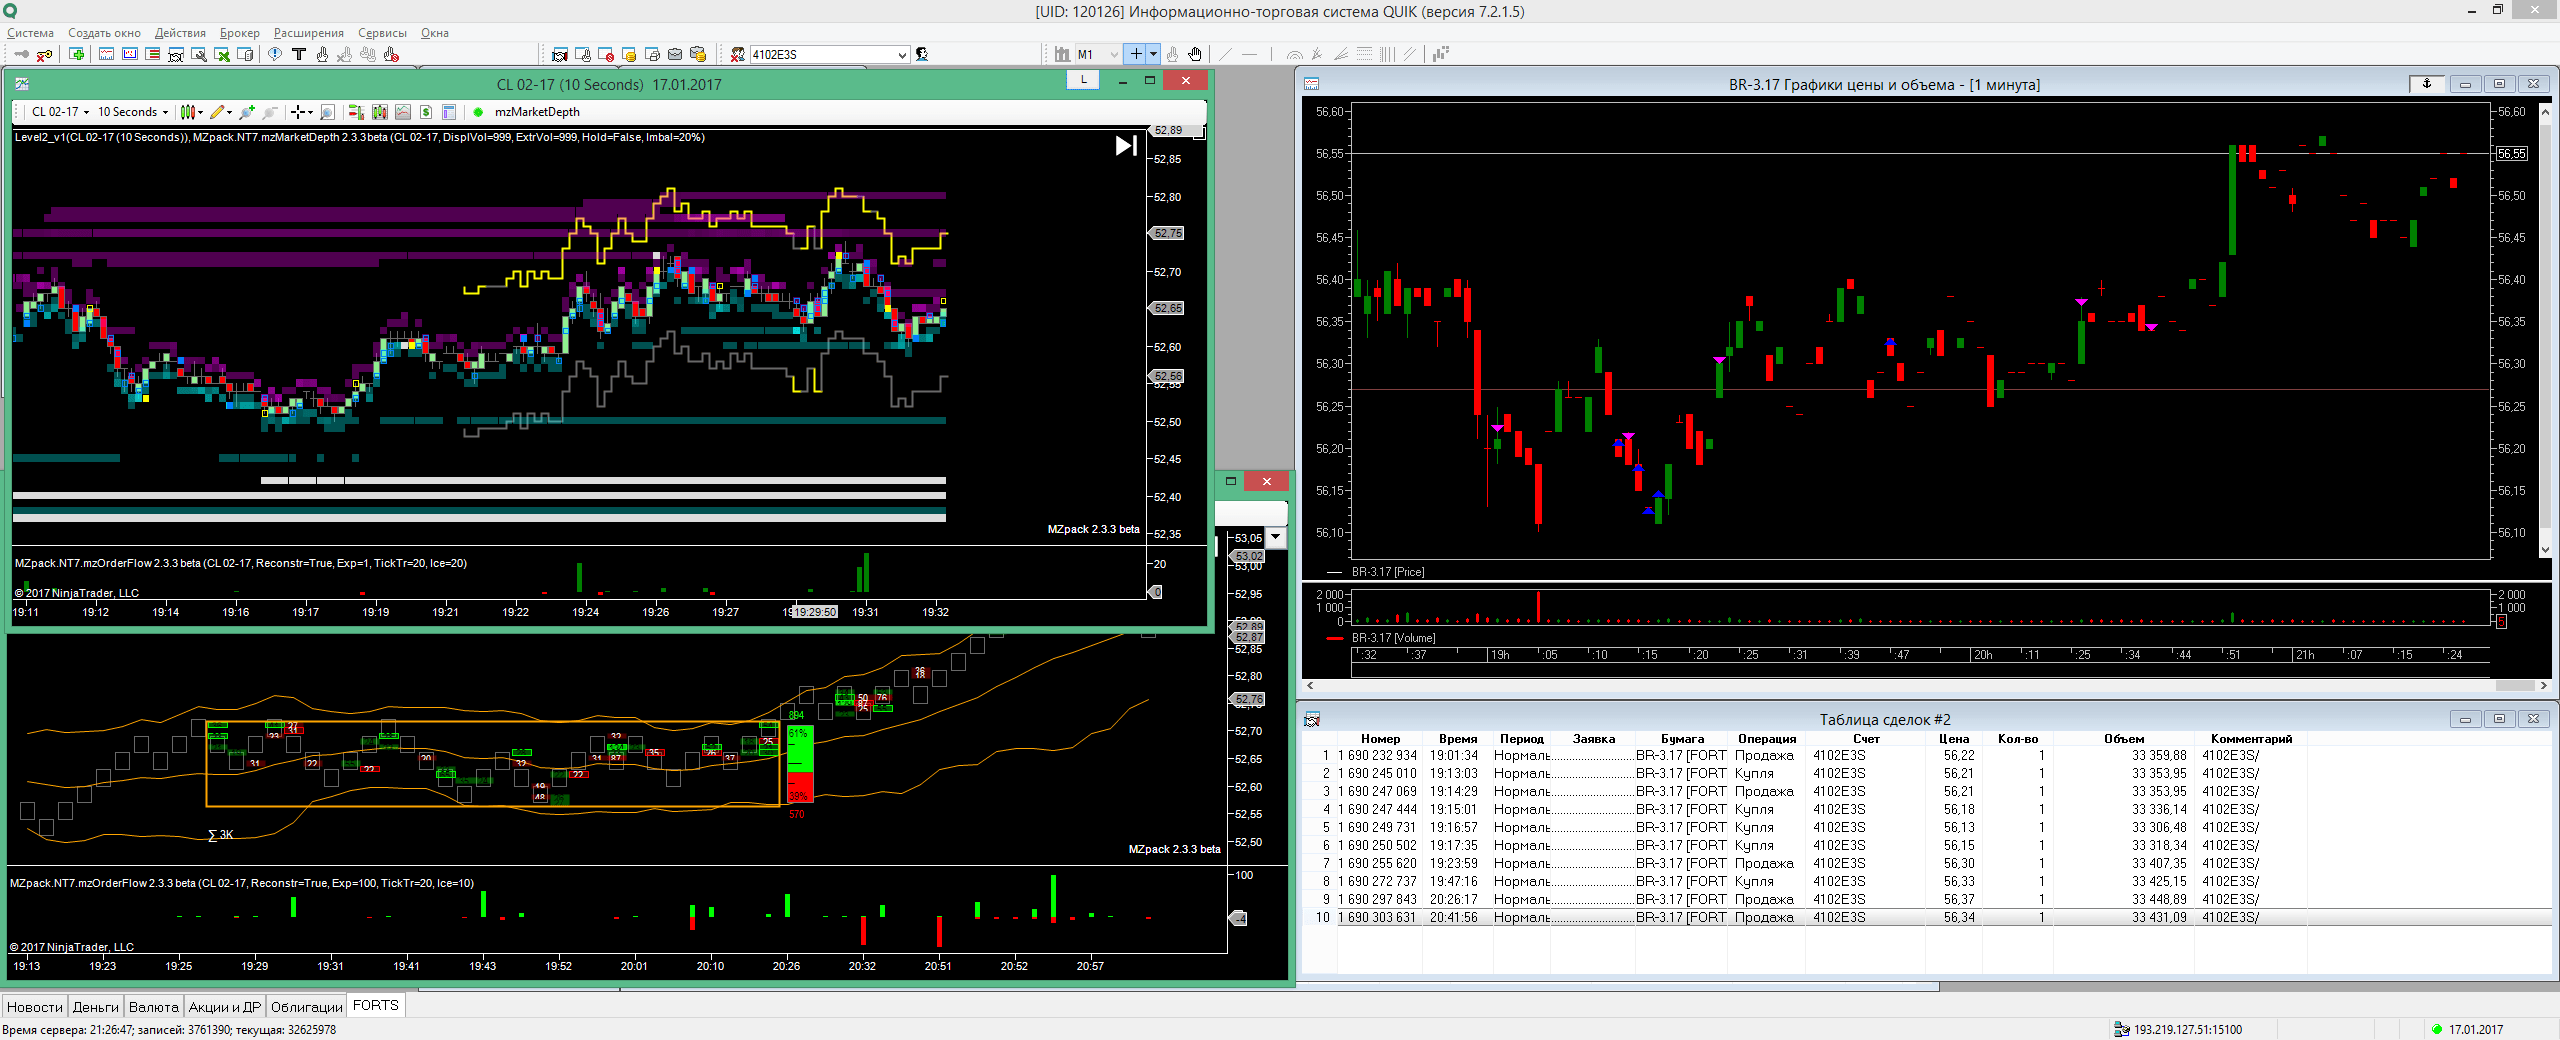The width and height of the screenshot is (2560, 1040).
Task: Expand the M1 timeframe combo box
Action: point(1114,54)
